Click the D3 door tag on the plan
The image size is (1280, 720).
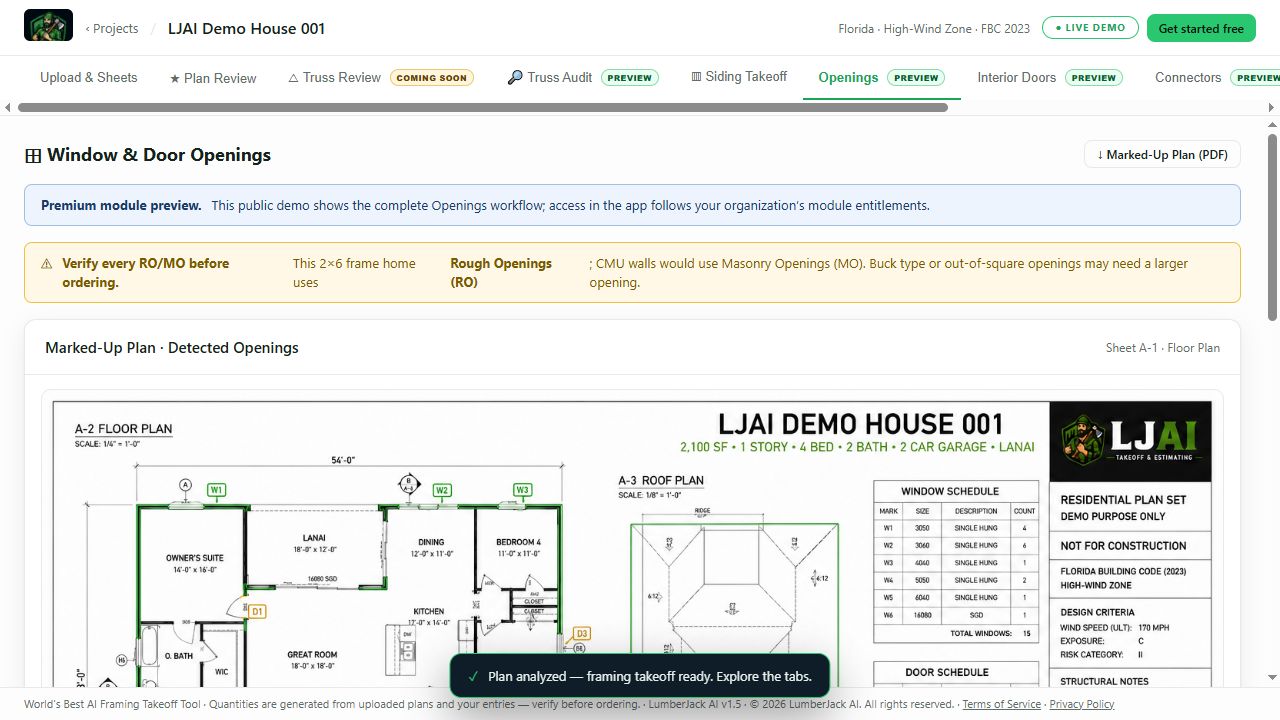(581, 633)
